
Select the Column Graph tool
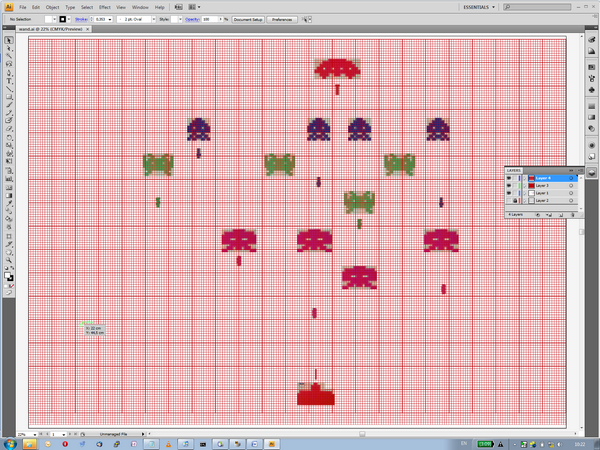point(9,179)
